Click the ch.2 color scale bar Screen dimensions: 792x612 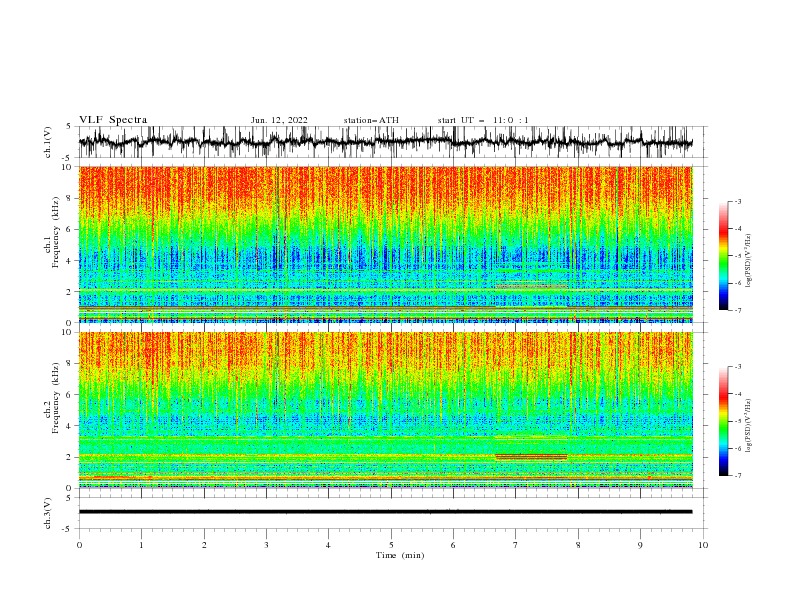[x=723, y=421]
